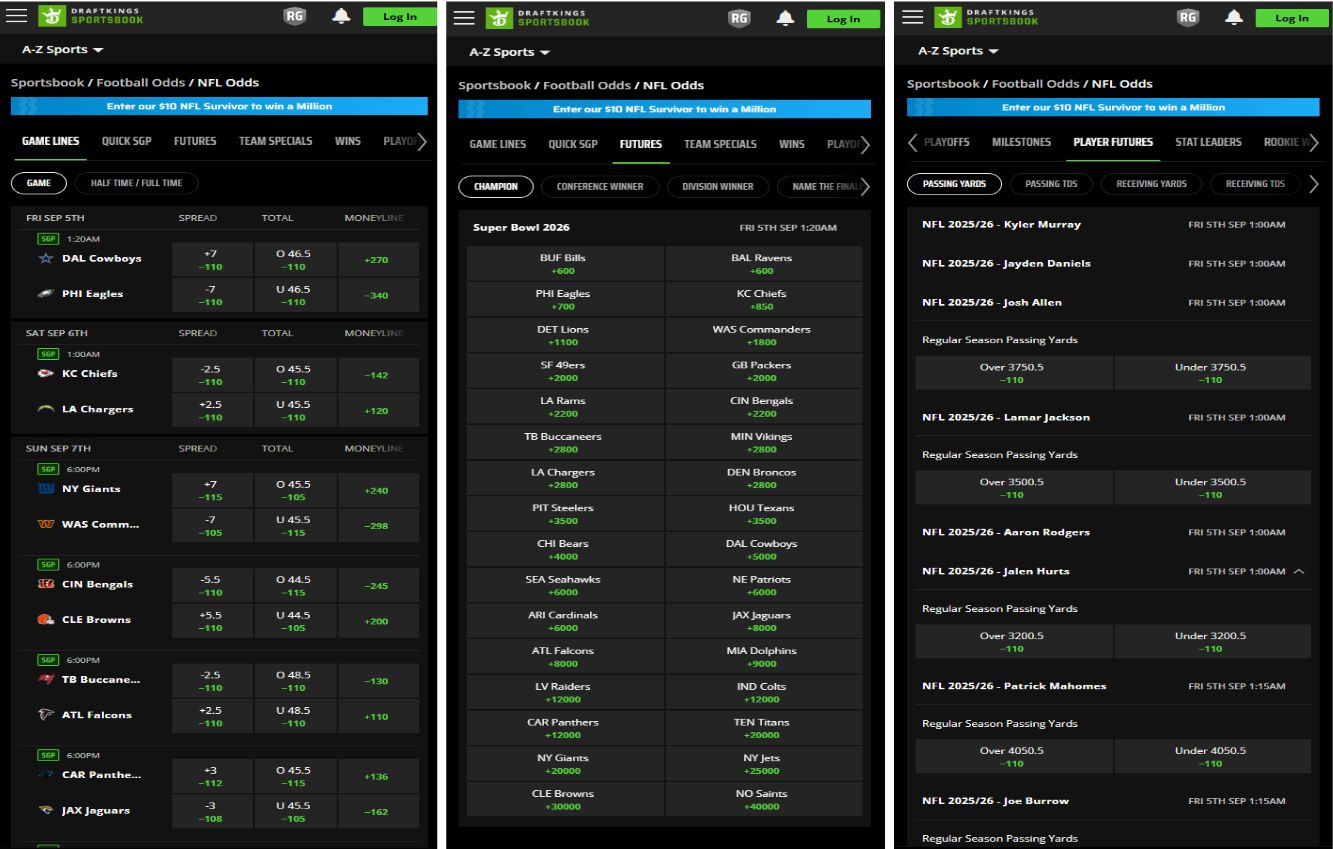Click the $10 NFL Survivor promo banner
This screenshot has height=849, width=1333.
tap(222, 106)
